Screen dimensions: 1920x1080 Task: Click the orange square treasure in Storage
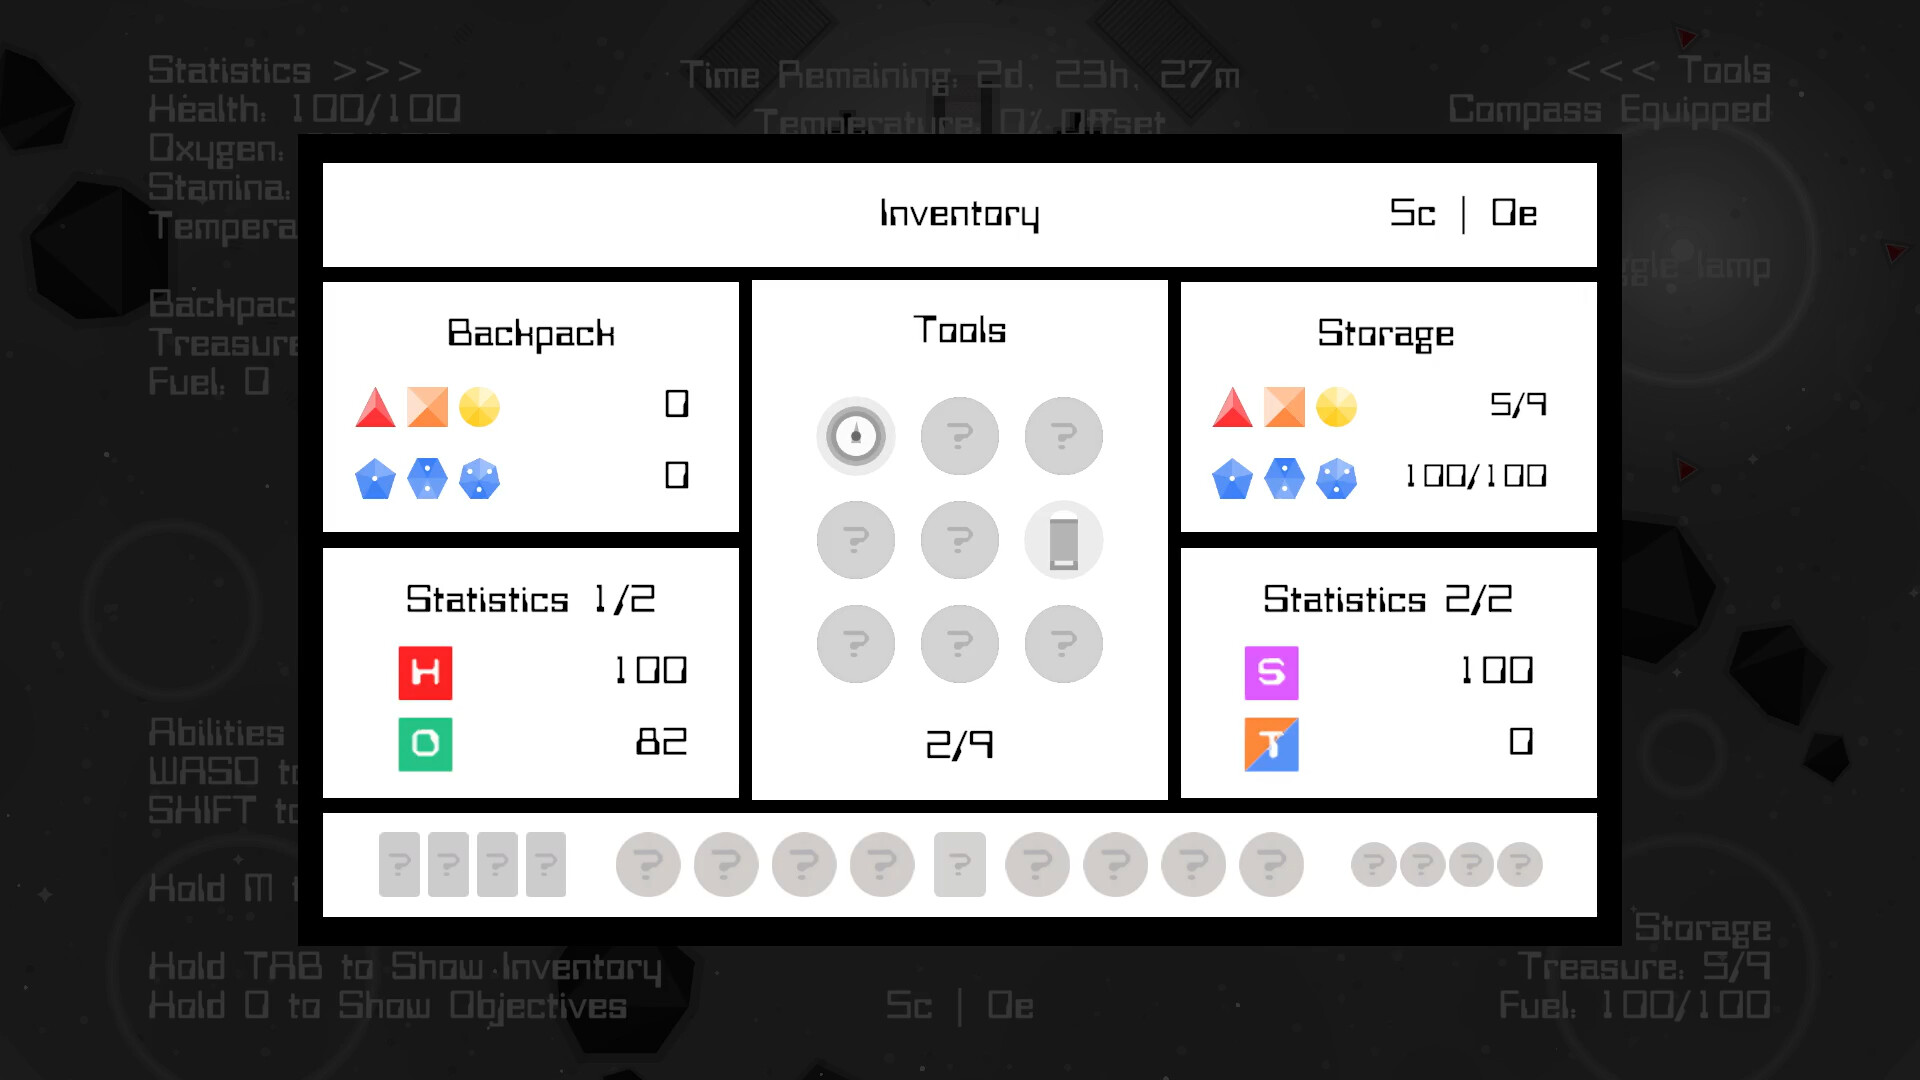tap(1284, 408)
